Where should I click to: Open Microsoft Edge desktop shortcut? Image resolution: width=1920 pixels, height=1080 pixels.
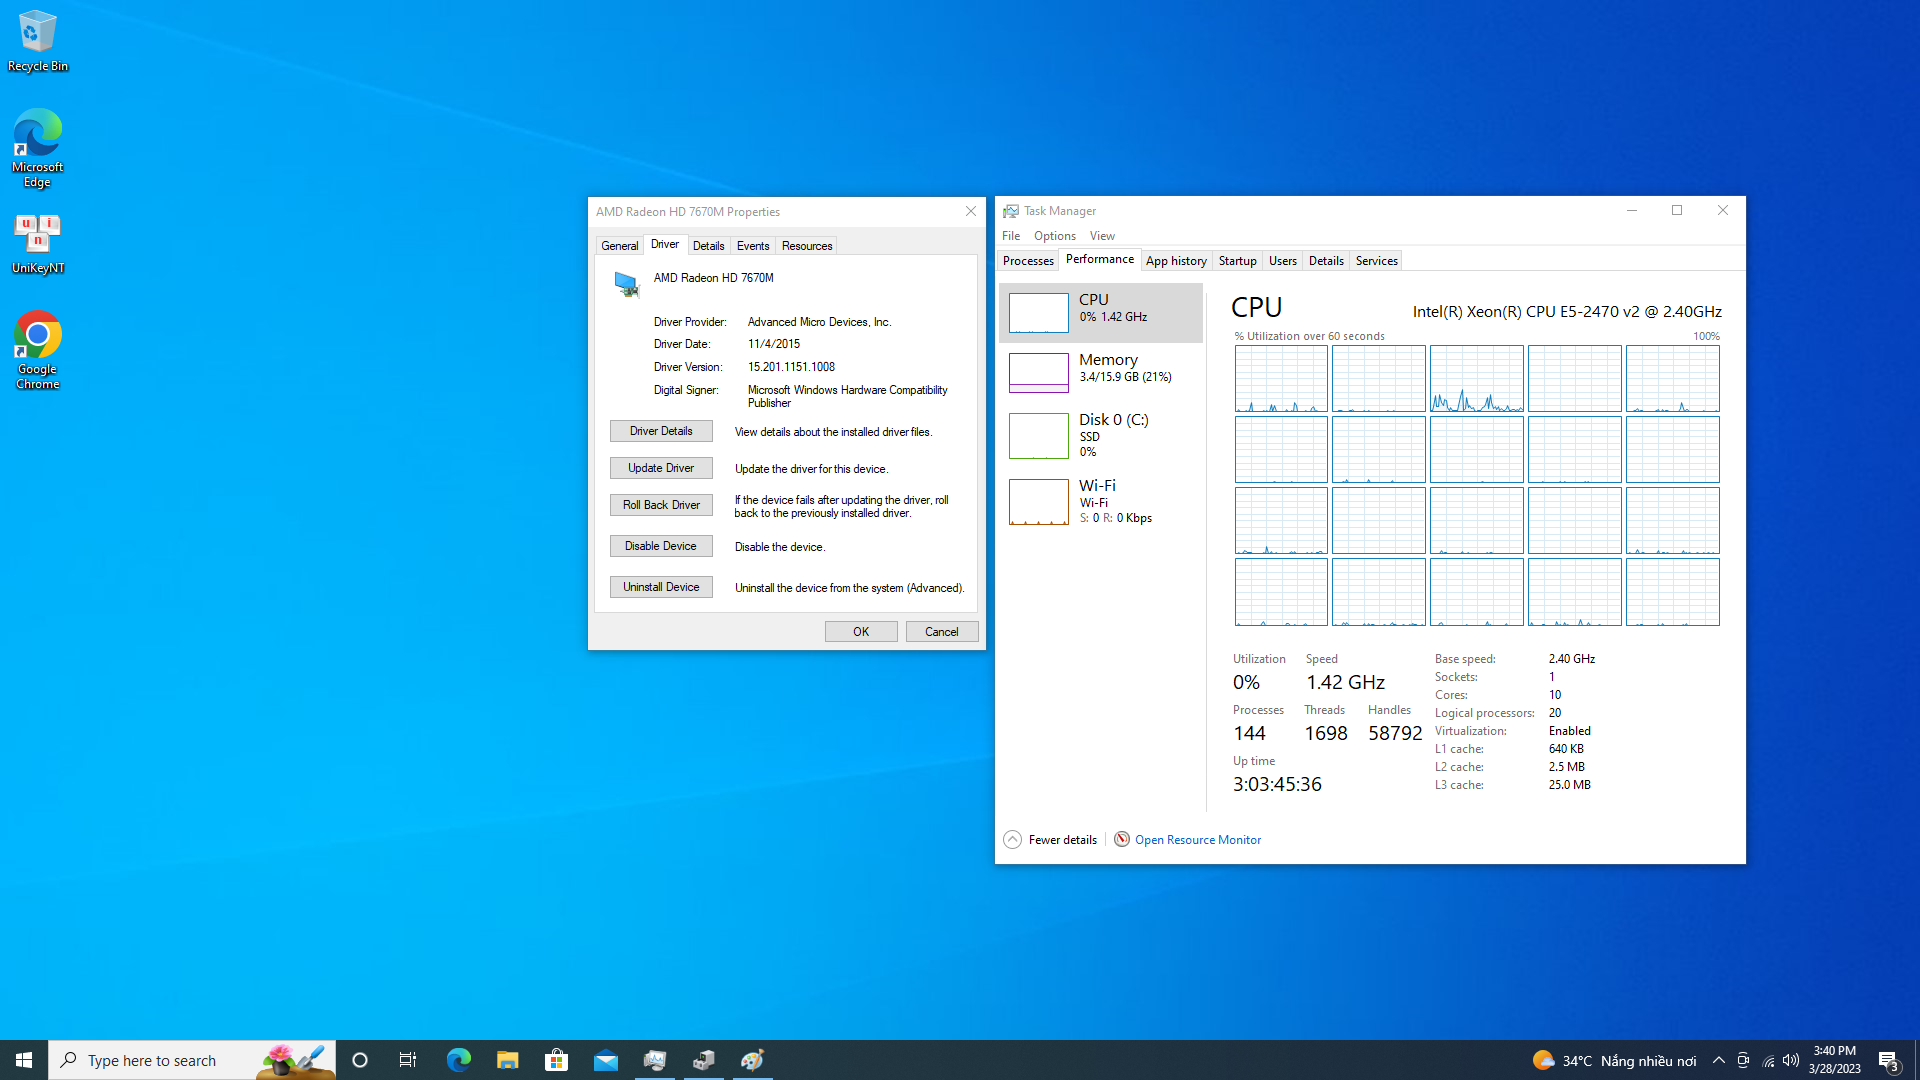[38, 148]
